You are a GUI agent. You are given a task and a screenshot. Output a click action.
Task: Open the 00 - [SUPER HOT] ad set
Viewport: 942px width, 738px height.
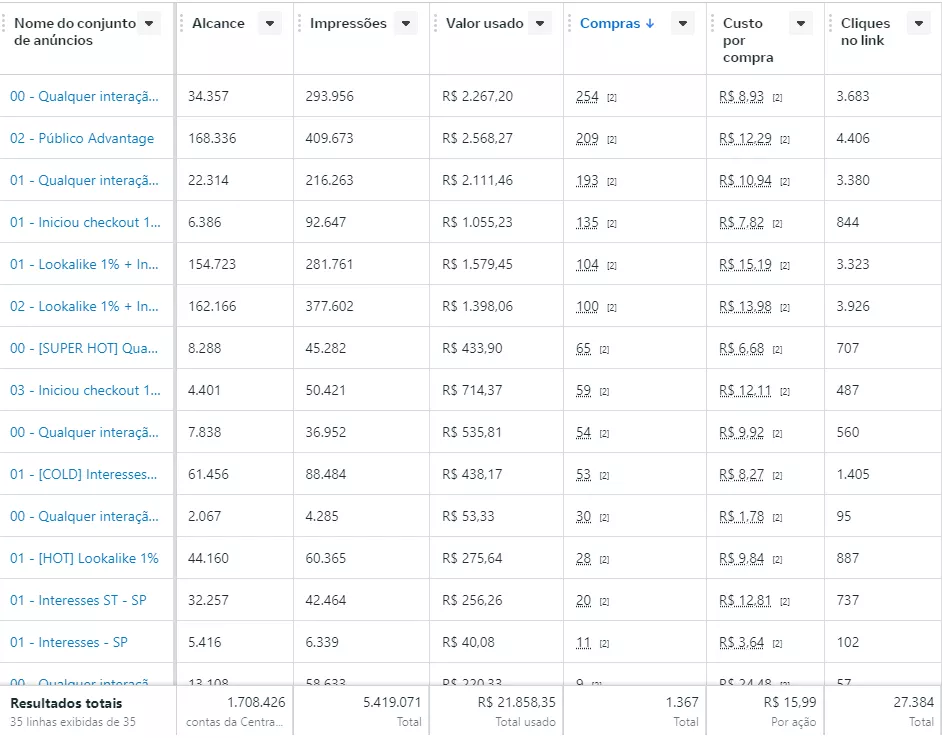(x=84, y=349)
